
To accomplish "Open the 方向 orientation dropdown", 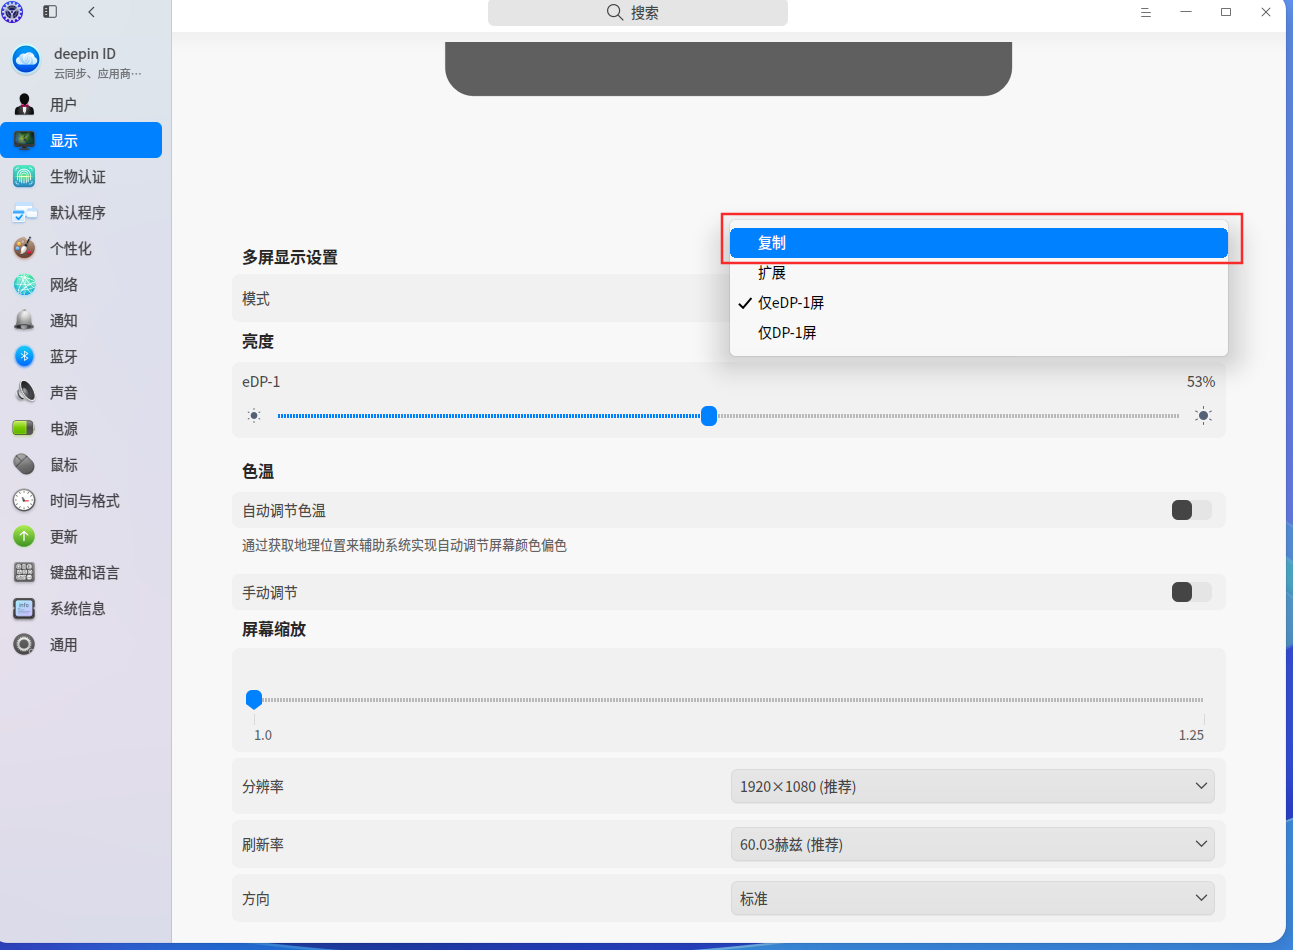I will 972,898.
